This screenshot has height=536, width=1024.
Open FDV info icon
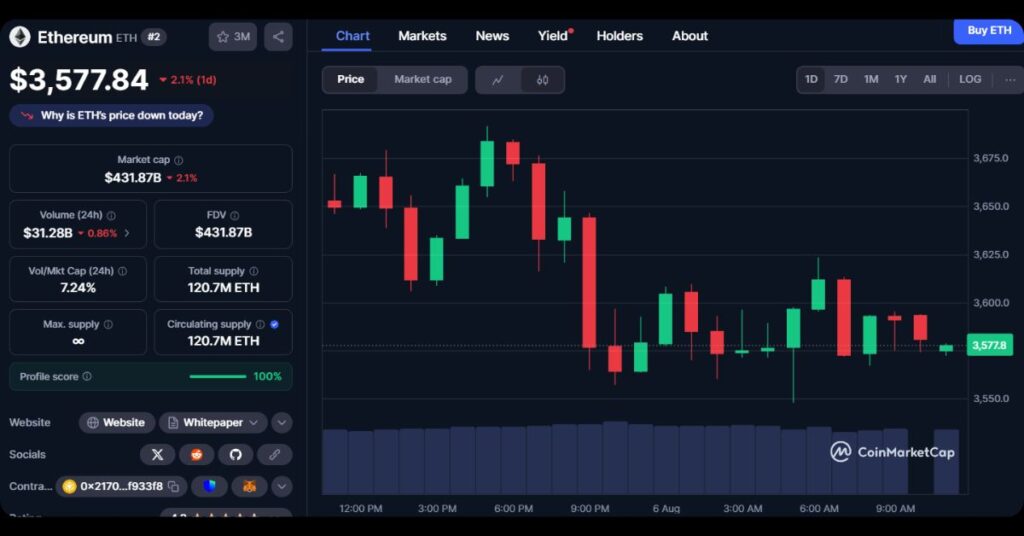pos(234,215)
